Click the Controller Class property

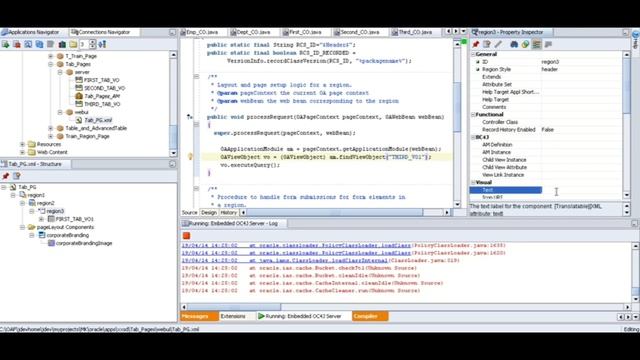[x=500, y=122]
